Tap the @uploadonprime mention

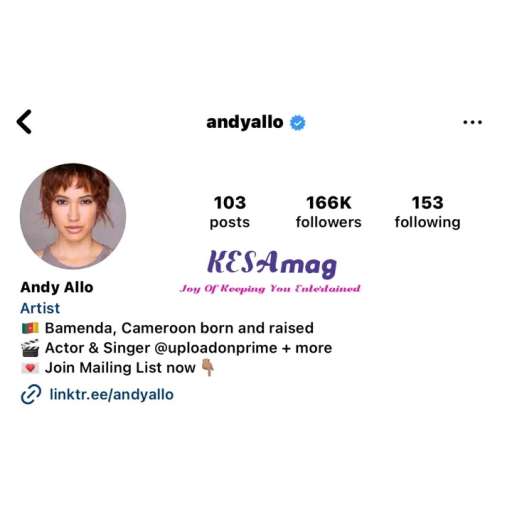[x=216, y=348]
